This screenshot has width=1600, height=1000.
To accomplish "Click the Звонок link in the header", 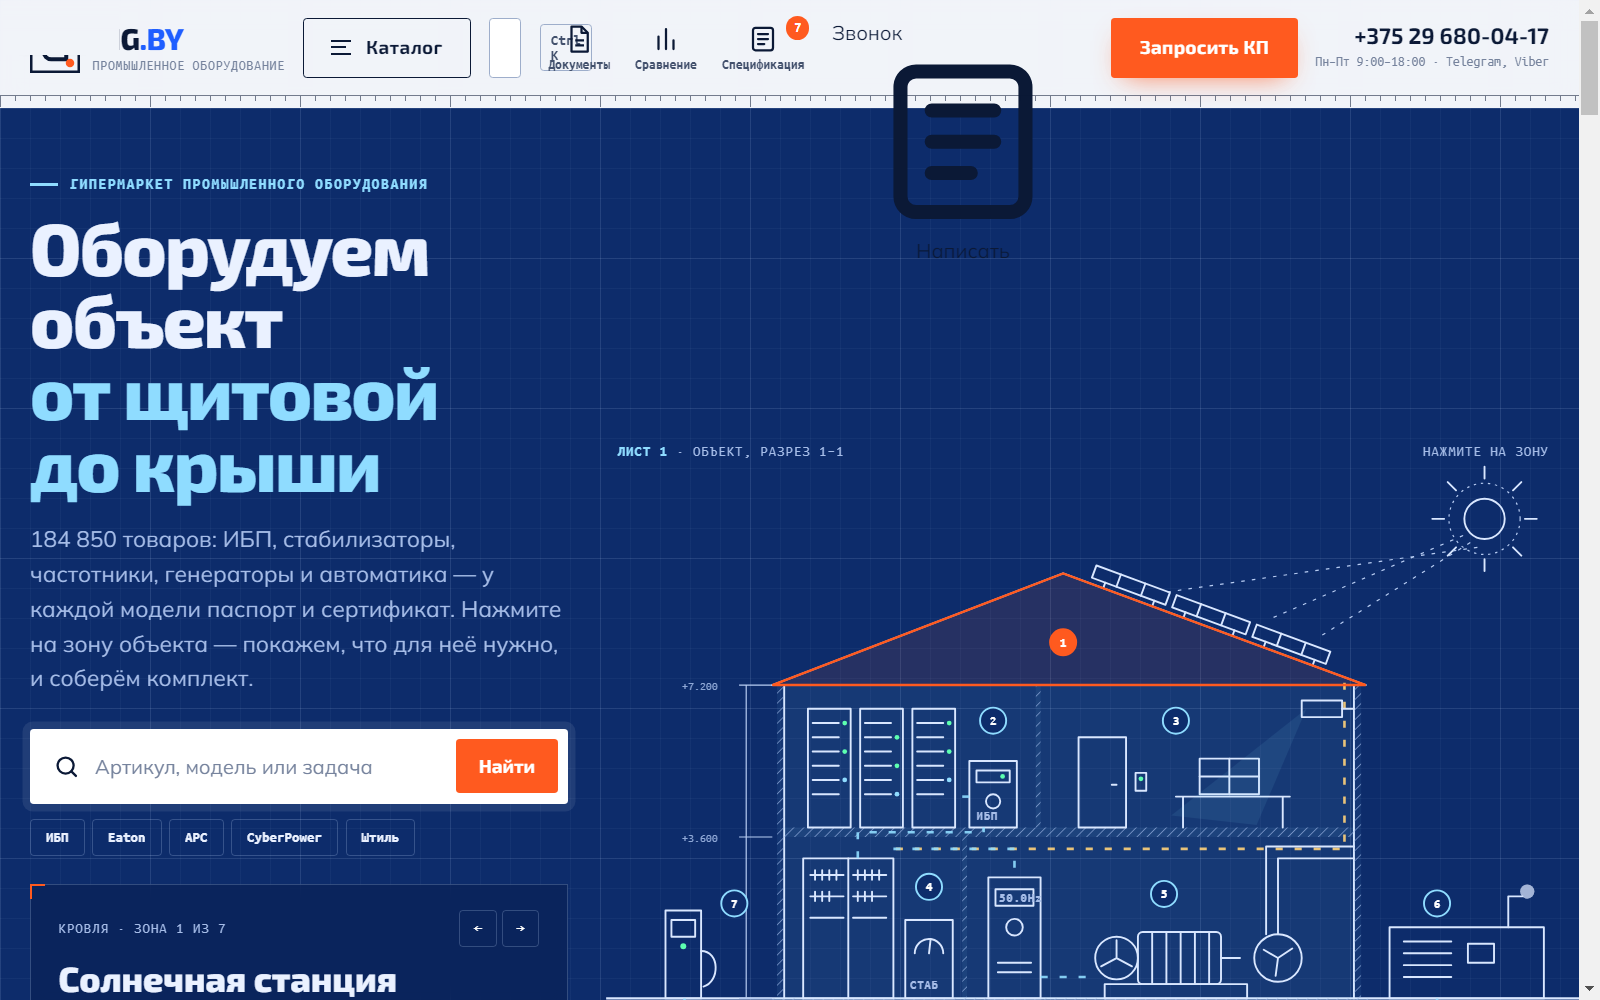I will [x=867, y=34].
